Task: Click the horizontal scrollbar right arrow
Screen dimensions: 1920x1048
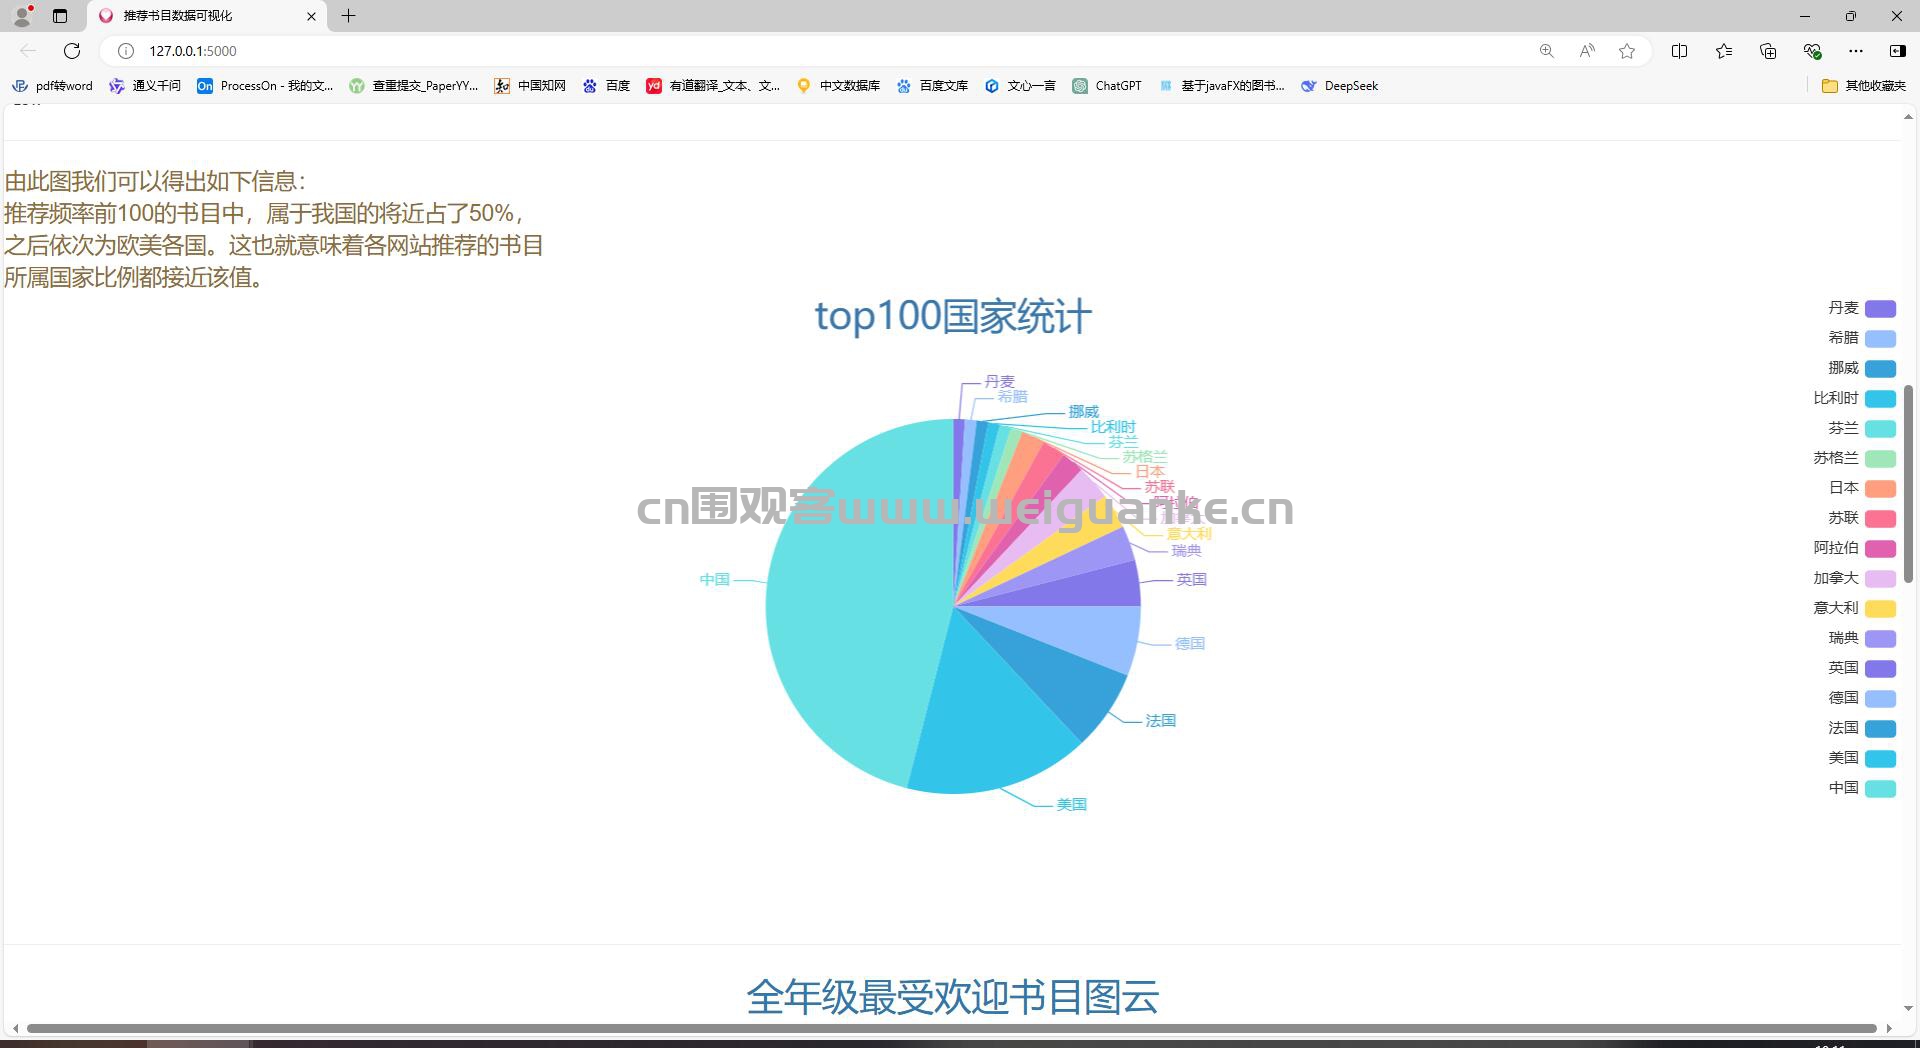Action: [x=1889, y=1028]
